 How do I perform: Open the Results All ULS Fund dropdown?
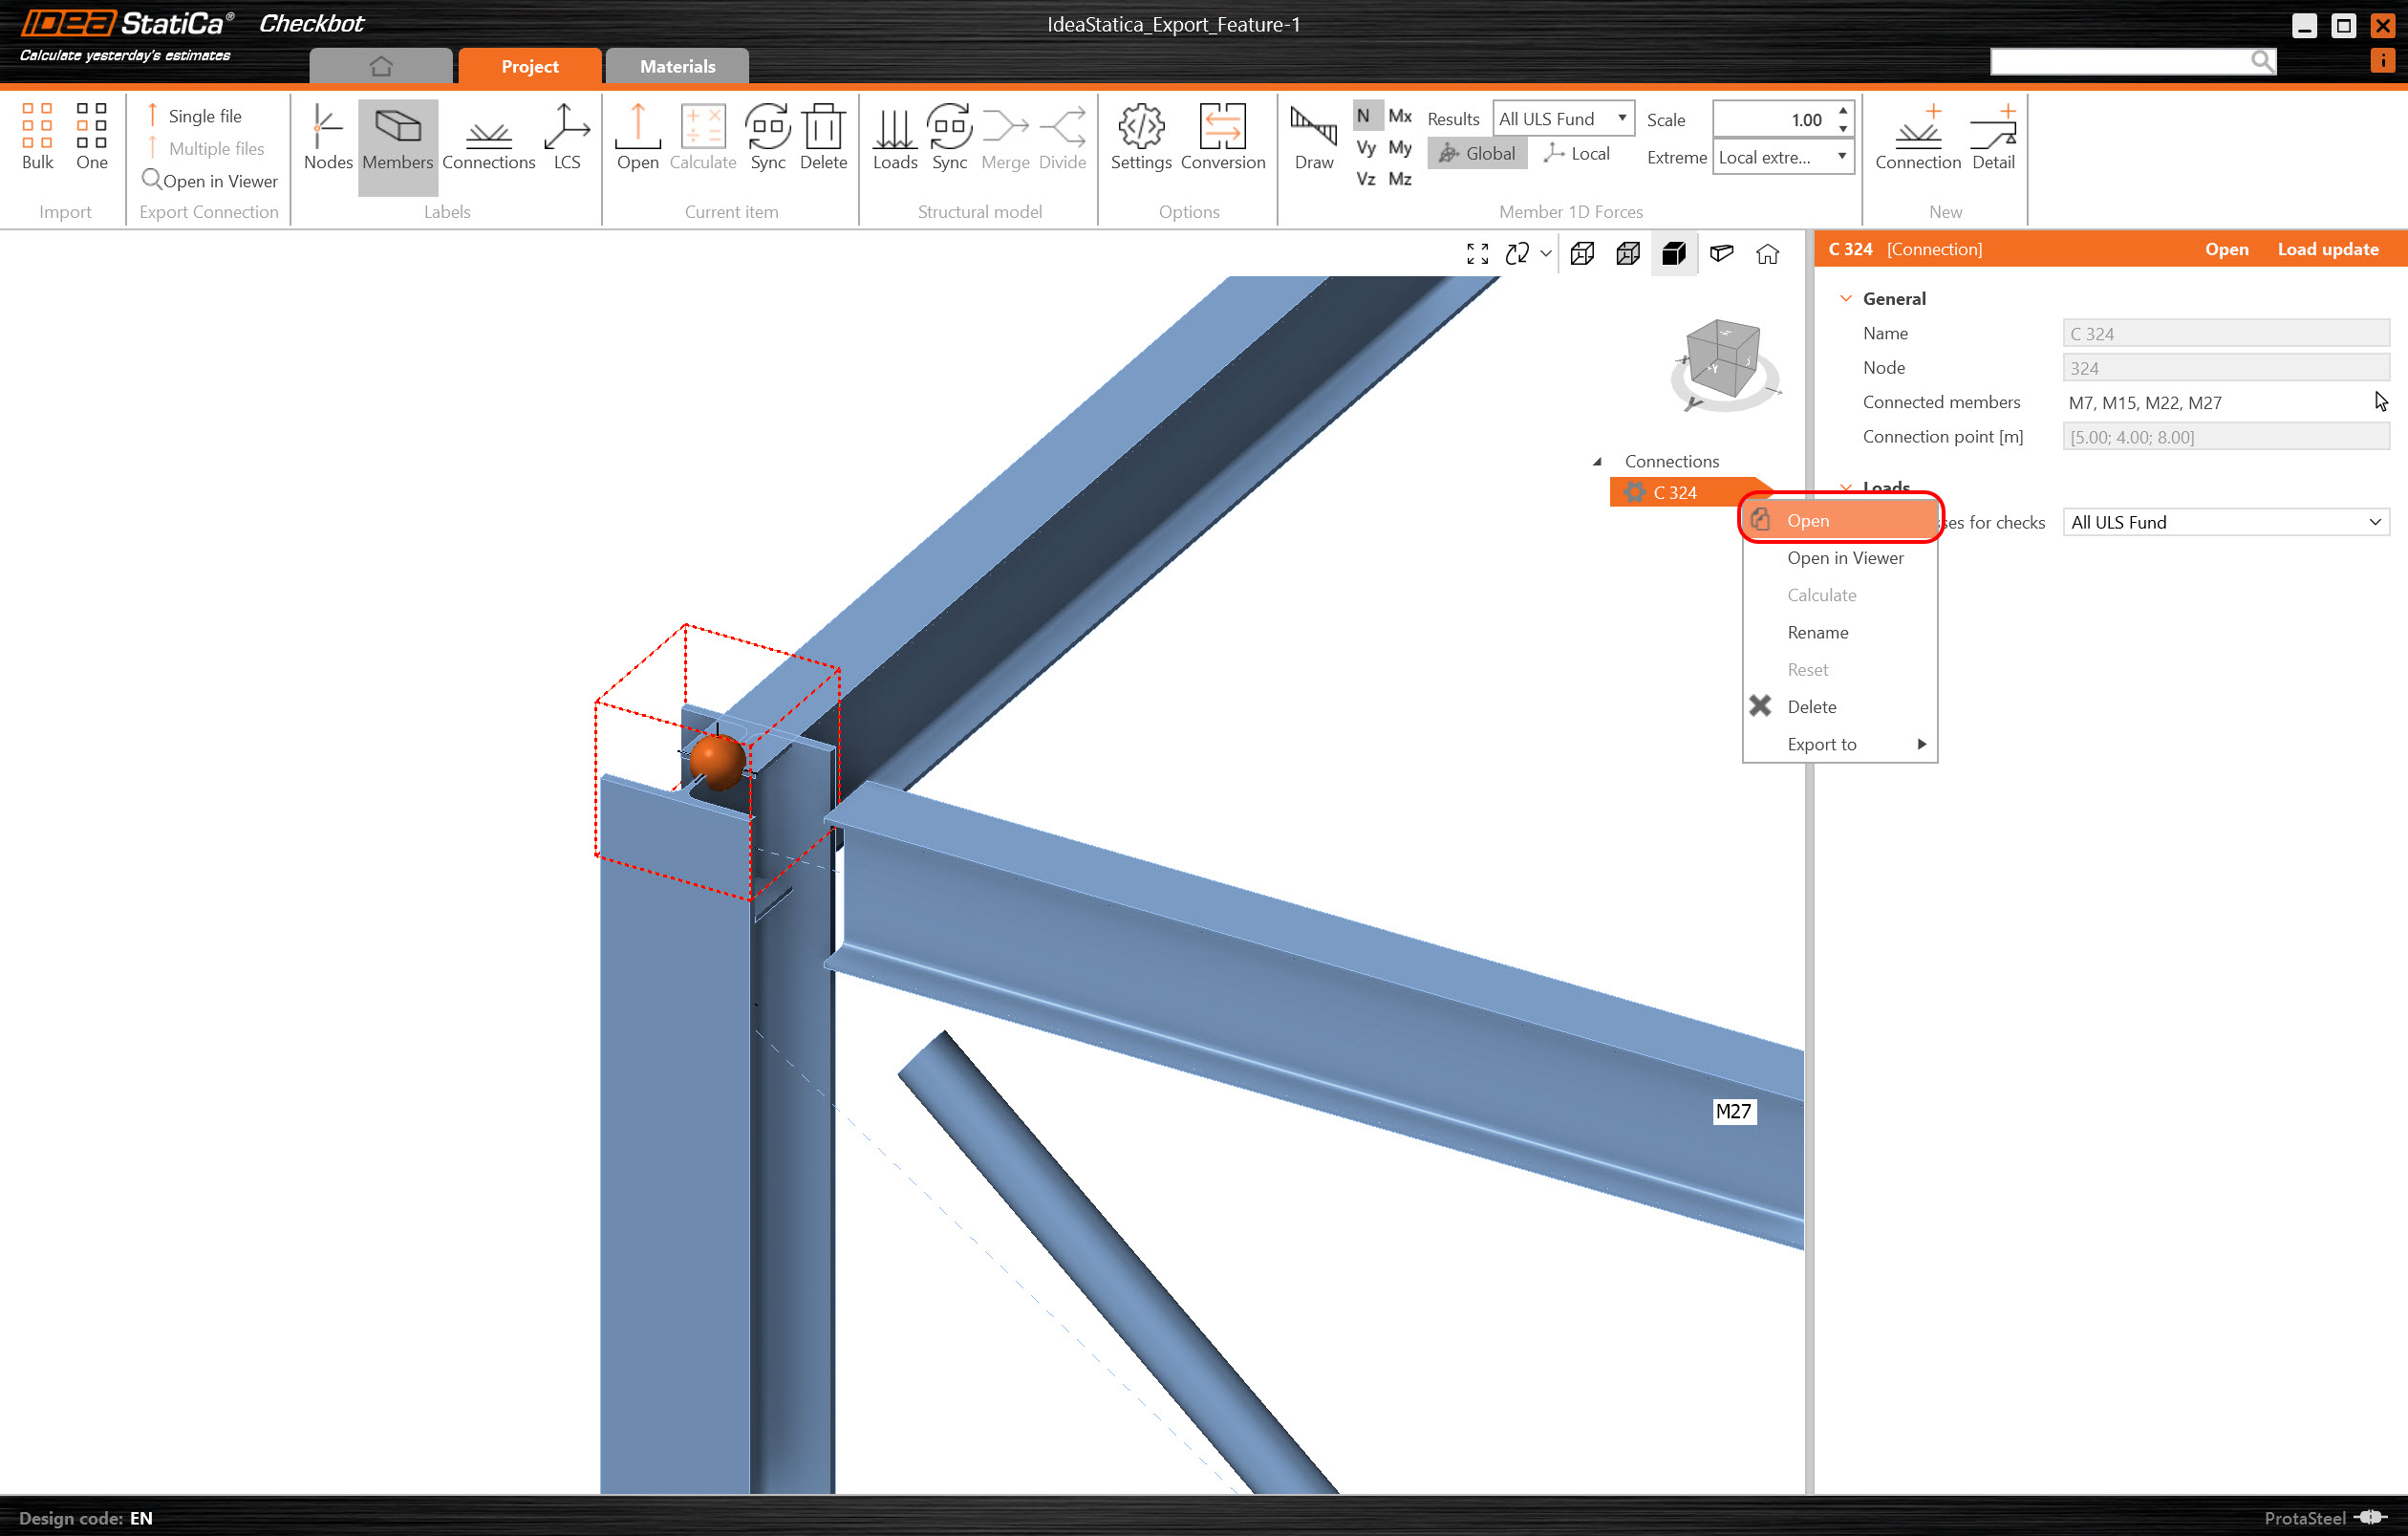tap(1563, 119)
